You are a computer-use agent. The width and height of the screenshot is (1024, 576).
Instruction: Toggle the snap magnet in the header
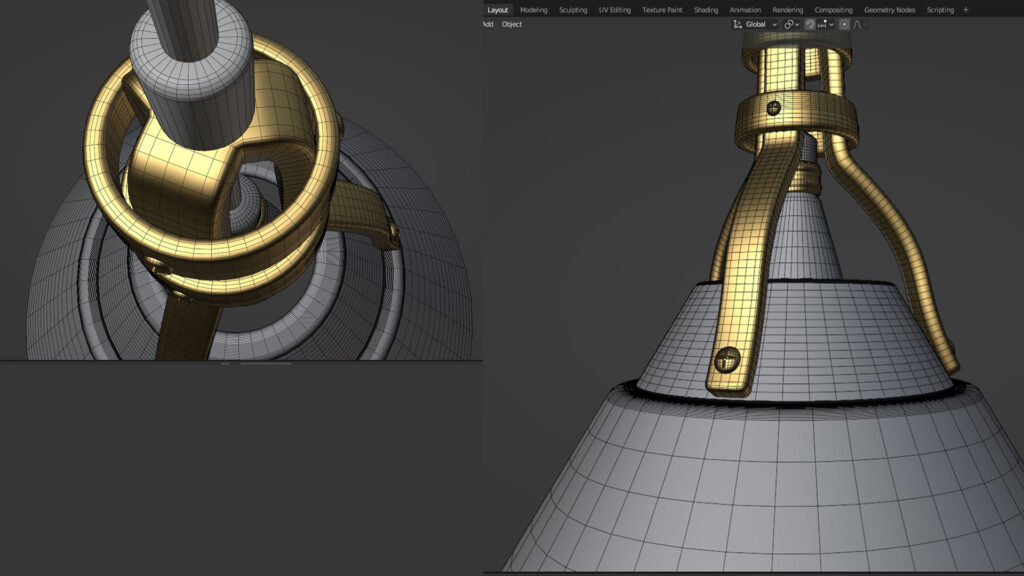pos(810,24)
